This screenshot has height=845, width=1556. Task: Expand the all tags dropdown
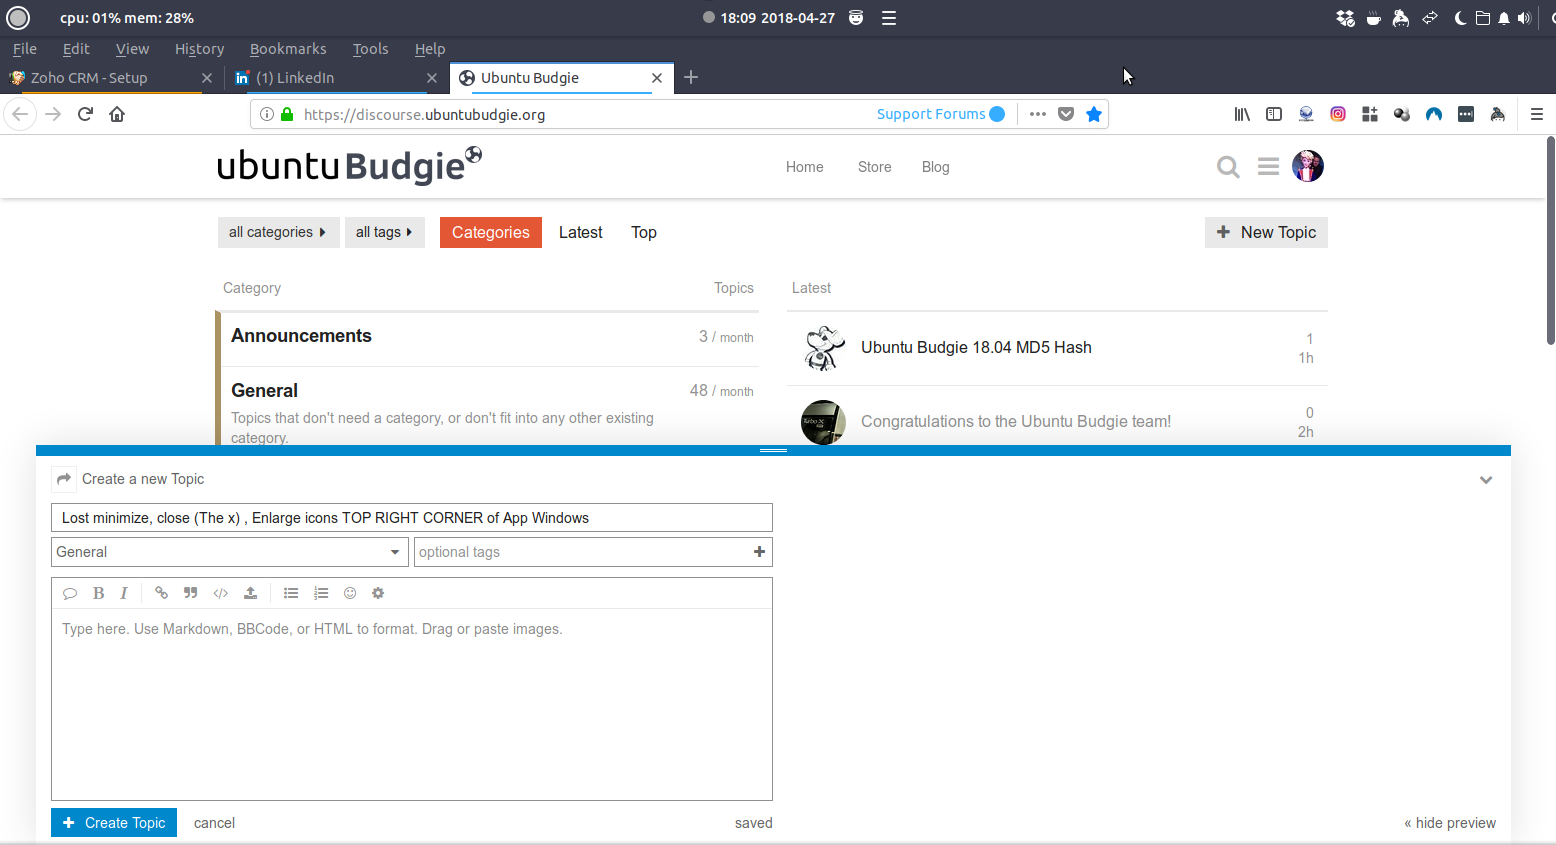coord(384,232)
